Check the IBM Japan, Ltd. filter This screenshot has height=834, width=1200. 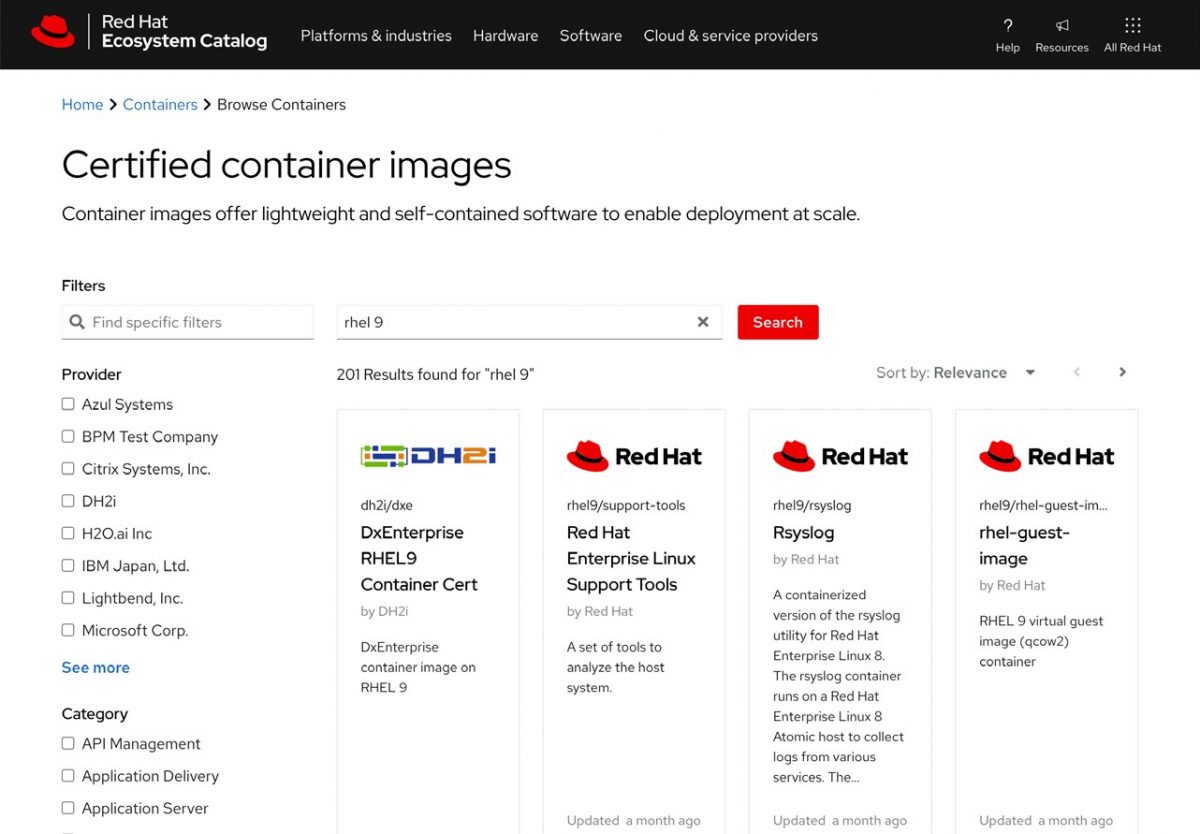[x=68, y=565]
